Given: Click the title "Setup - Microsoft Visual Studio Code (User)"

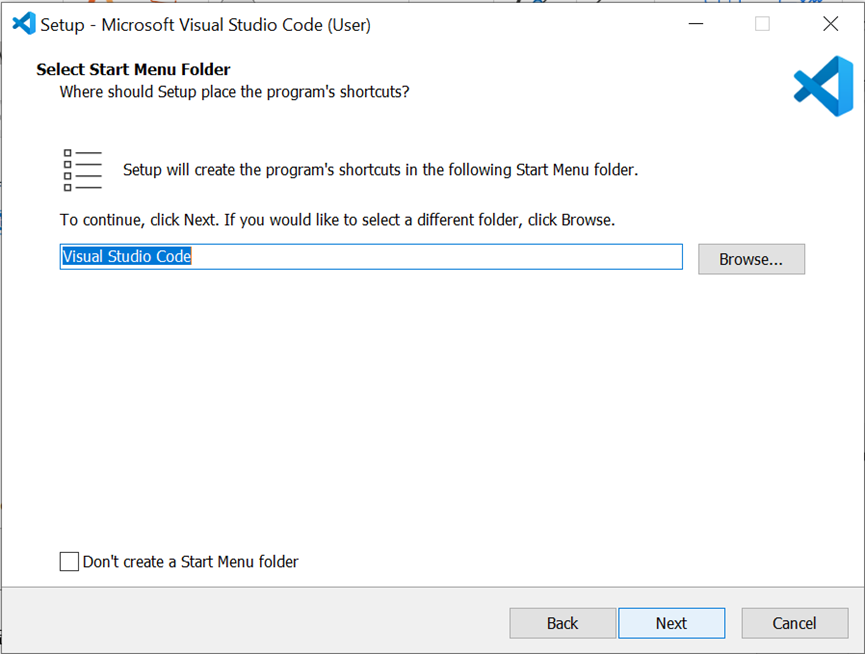Looking at the screenshot, I should [x=205, y=25].
